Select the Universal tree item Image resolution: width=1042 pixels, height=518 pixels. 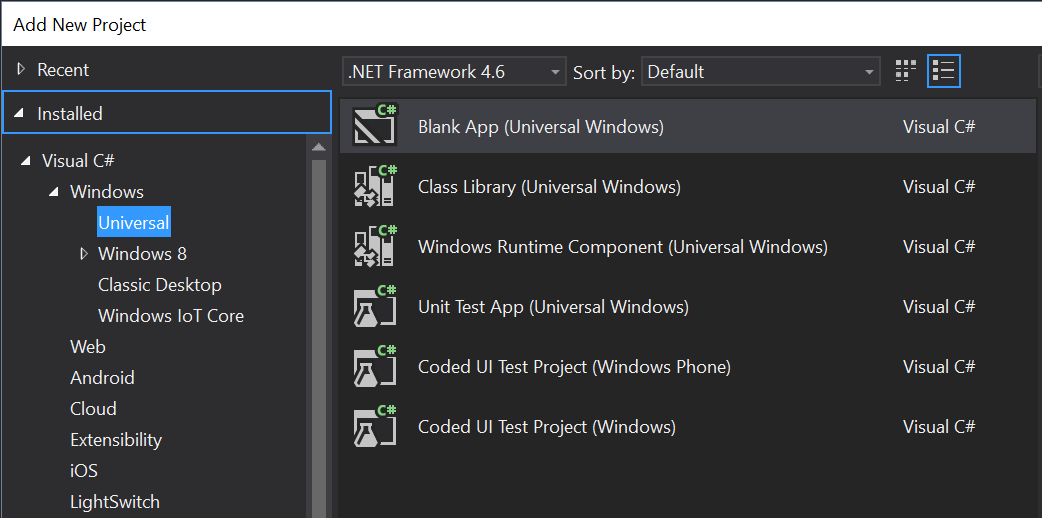coord(134,223)
